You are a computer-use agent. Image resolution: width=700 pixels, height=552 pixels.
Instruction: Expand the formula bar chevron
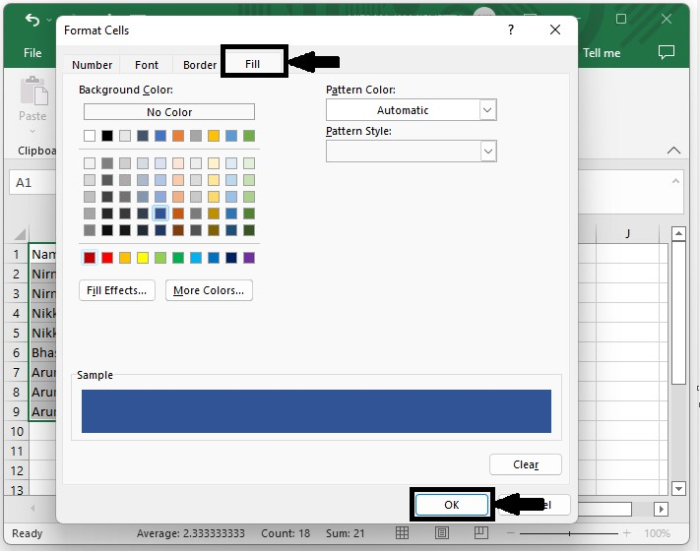(675, 181)
